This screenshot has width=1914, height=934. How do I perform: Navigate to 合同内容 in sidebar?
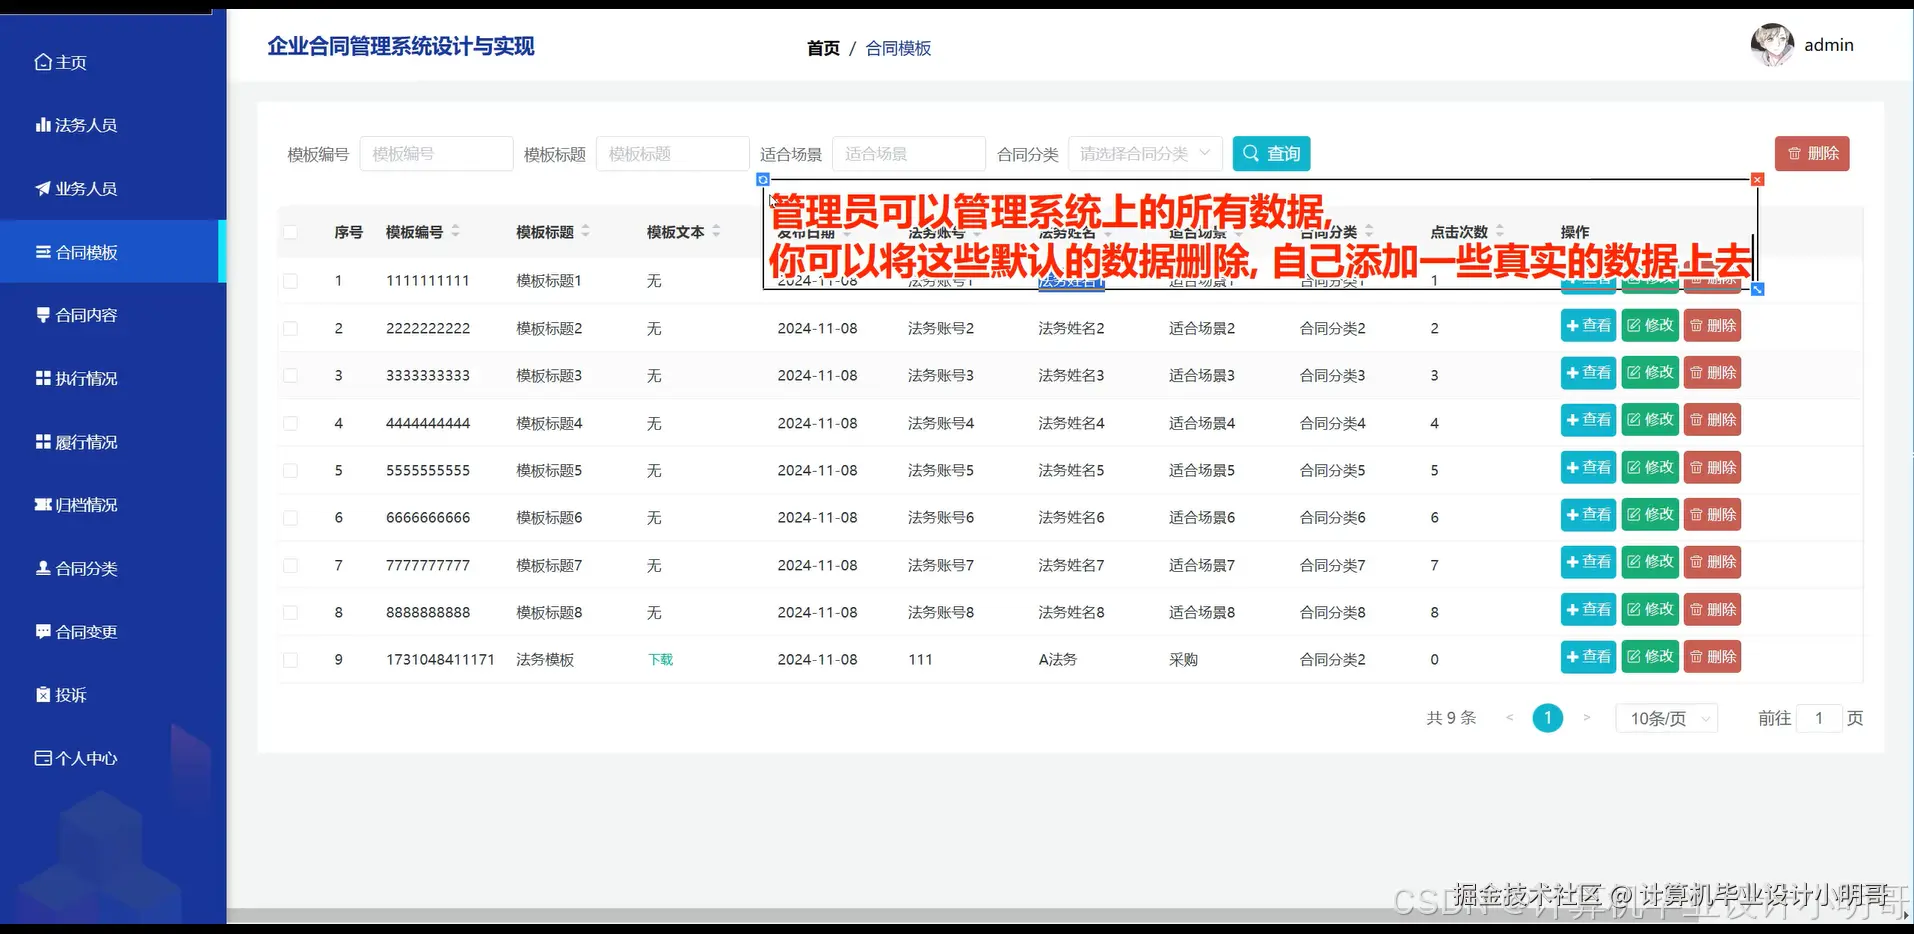87,314
